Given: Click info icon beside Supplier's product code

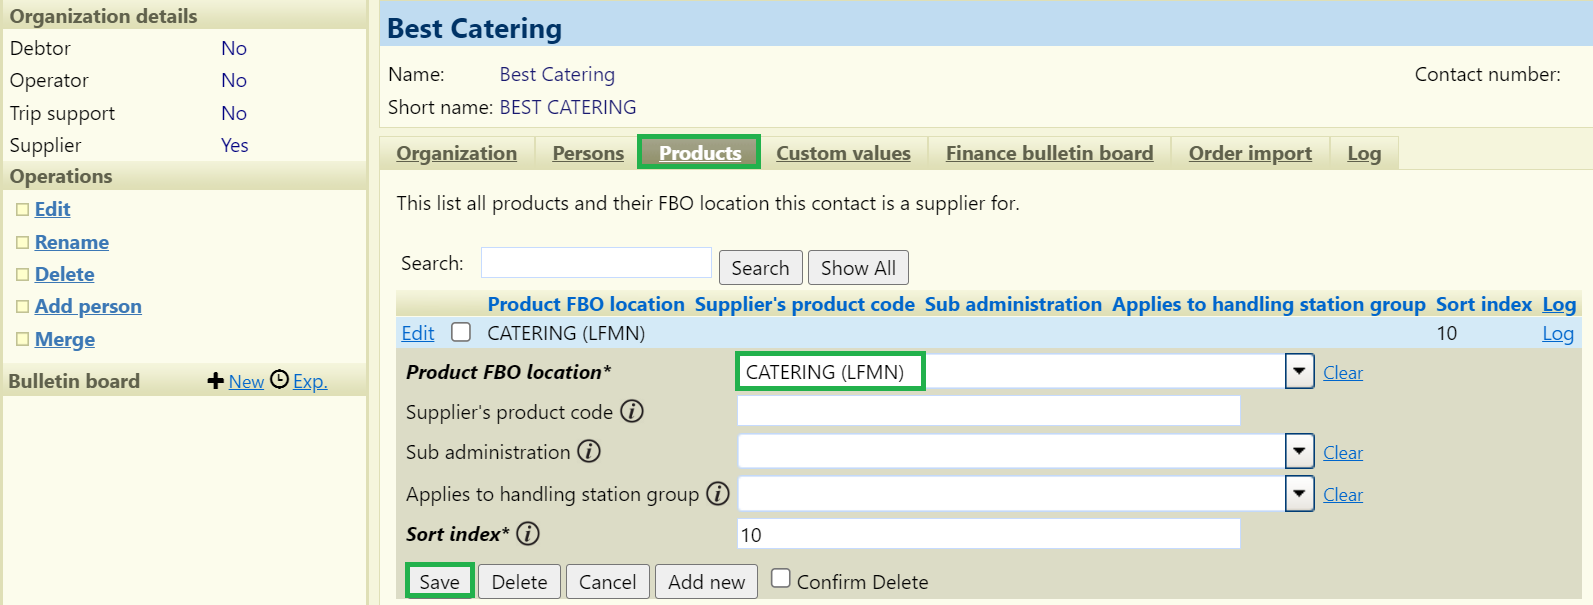Looking at the screenshot, I should tap(632, 411).
